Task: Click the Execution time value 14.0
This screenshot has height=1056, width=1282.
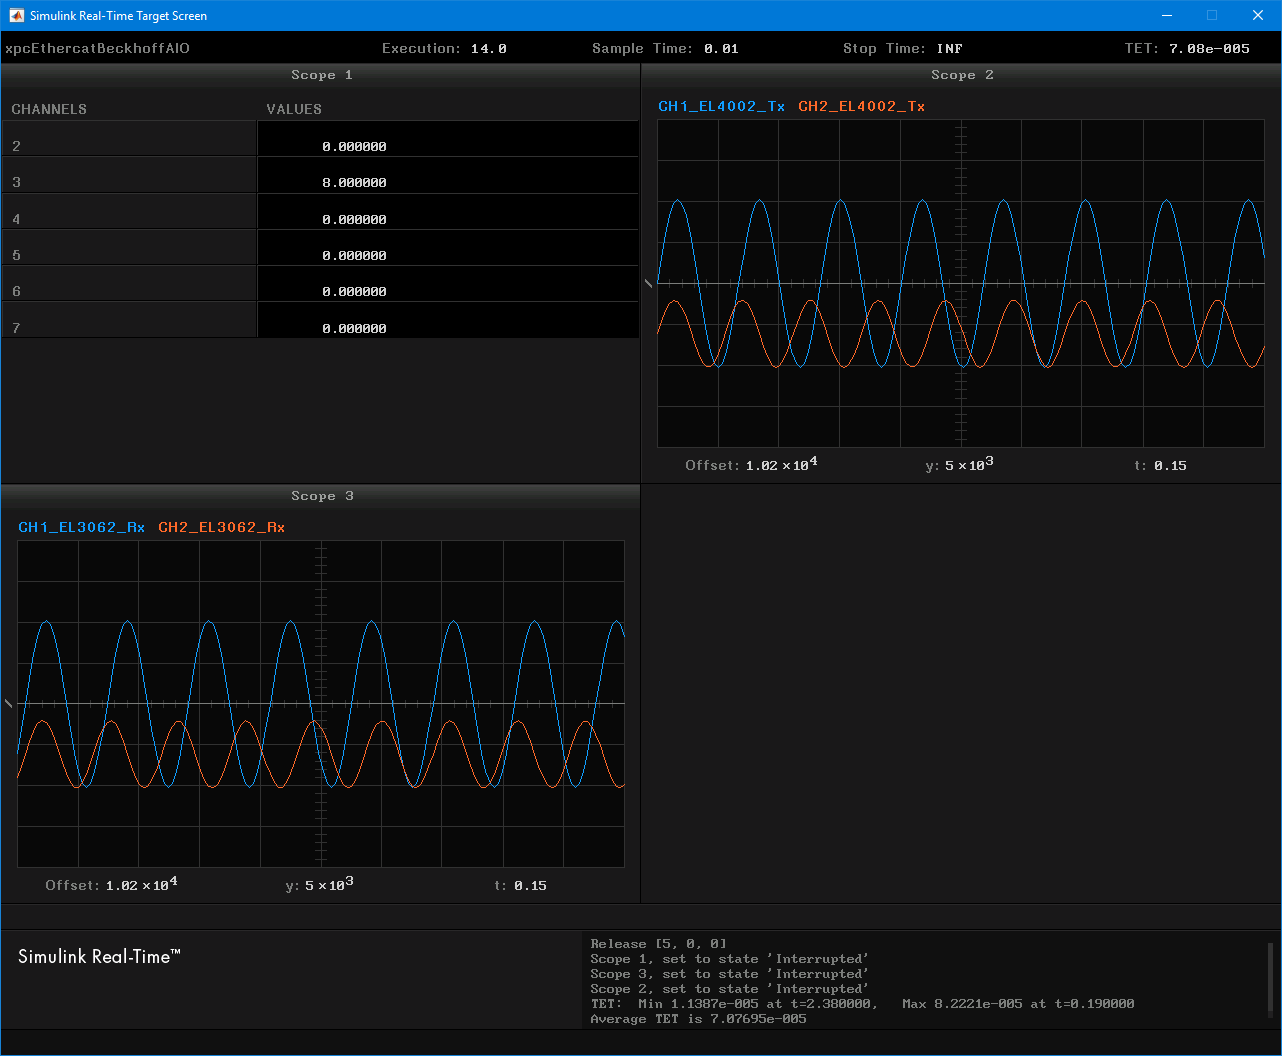Action: [489, 48]
